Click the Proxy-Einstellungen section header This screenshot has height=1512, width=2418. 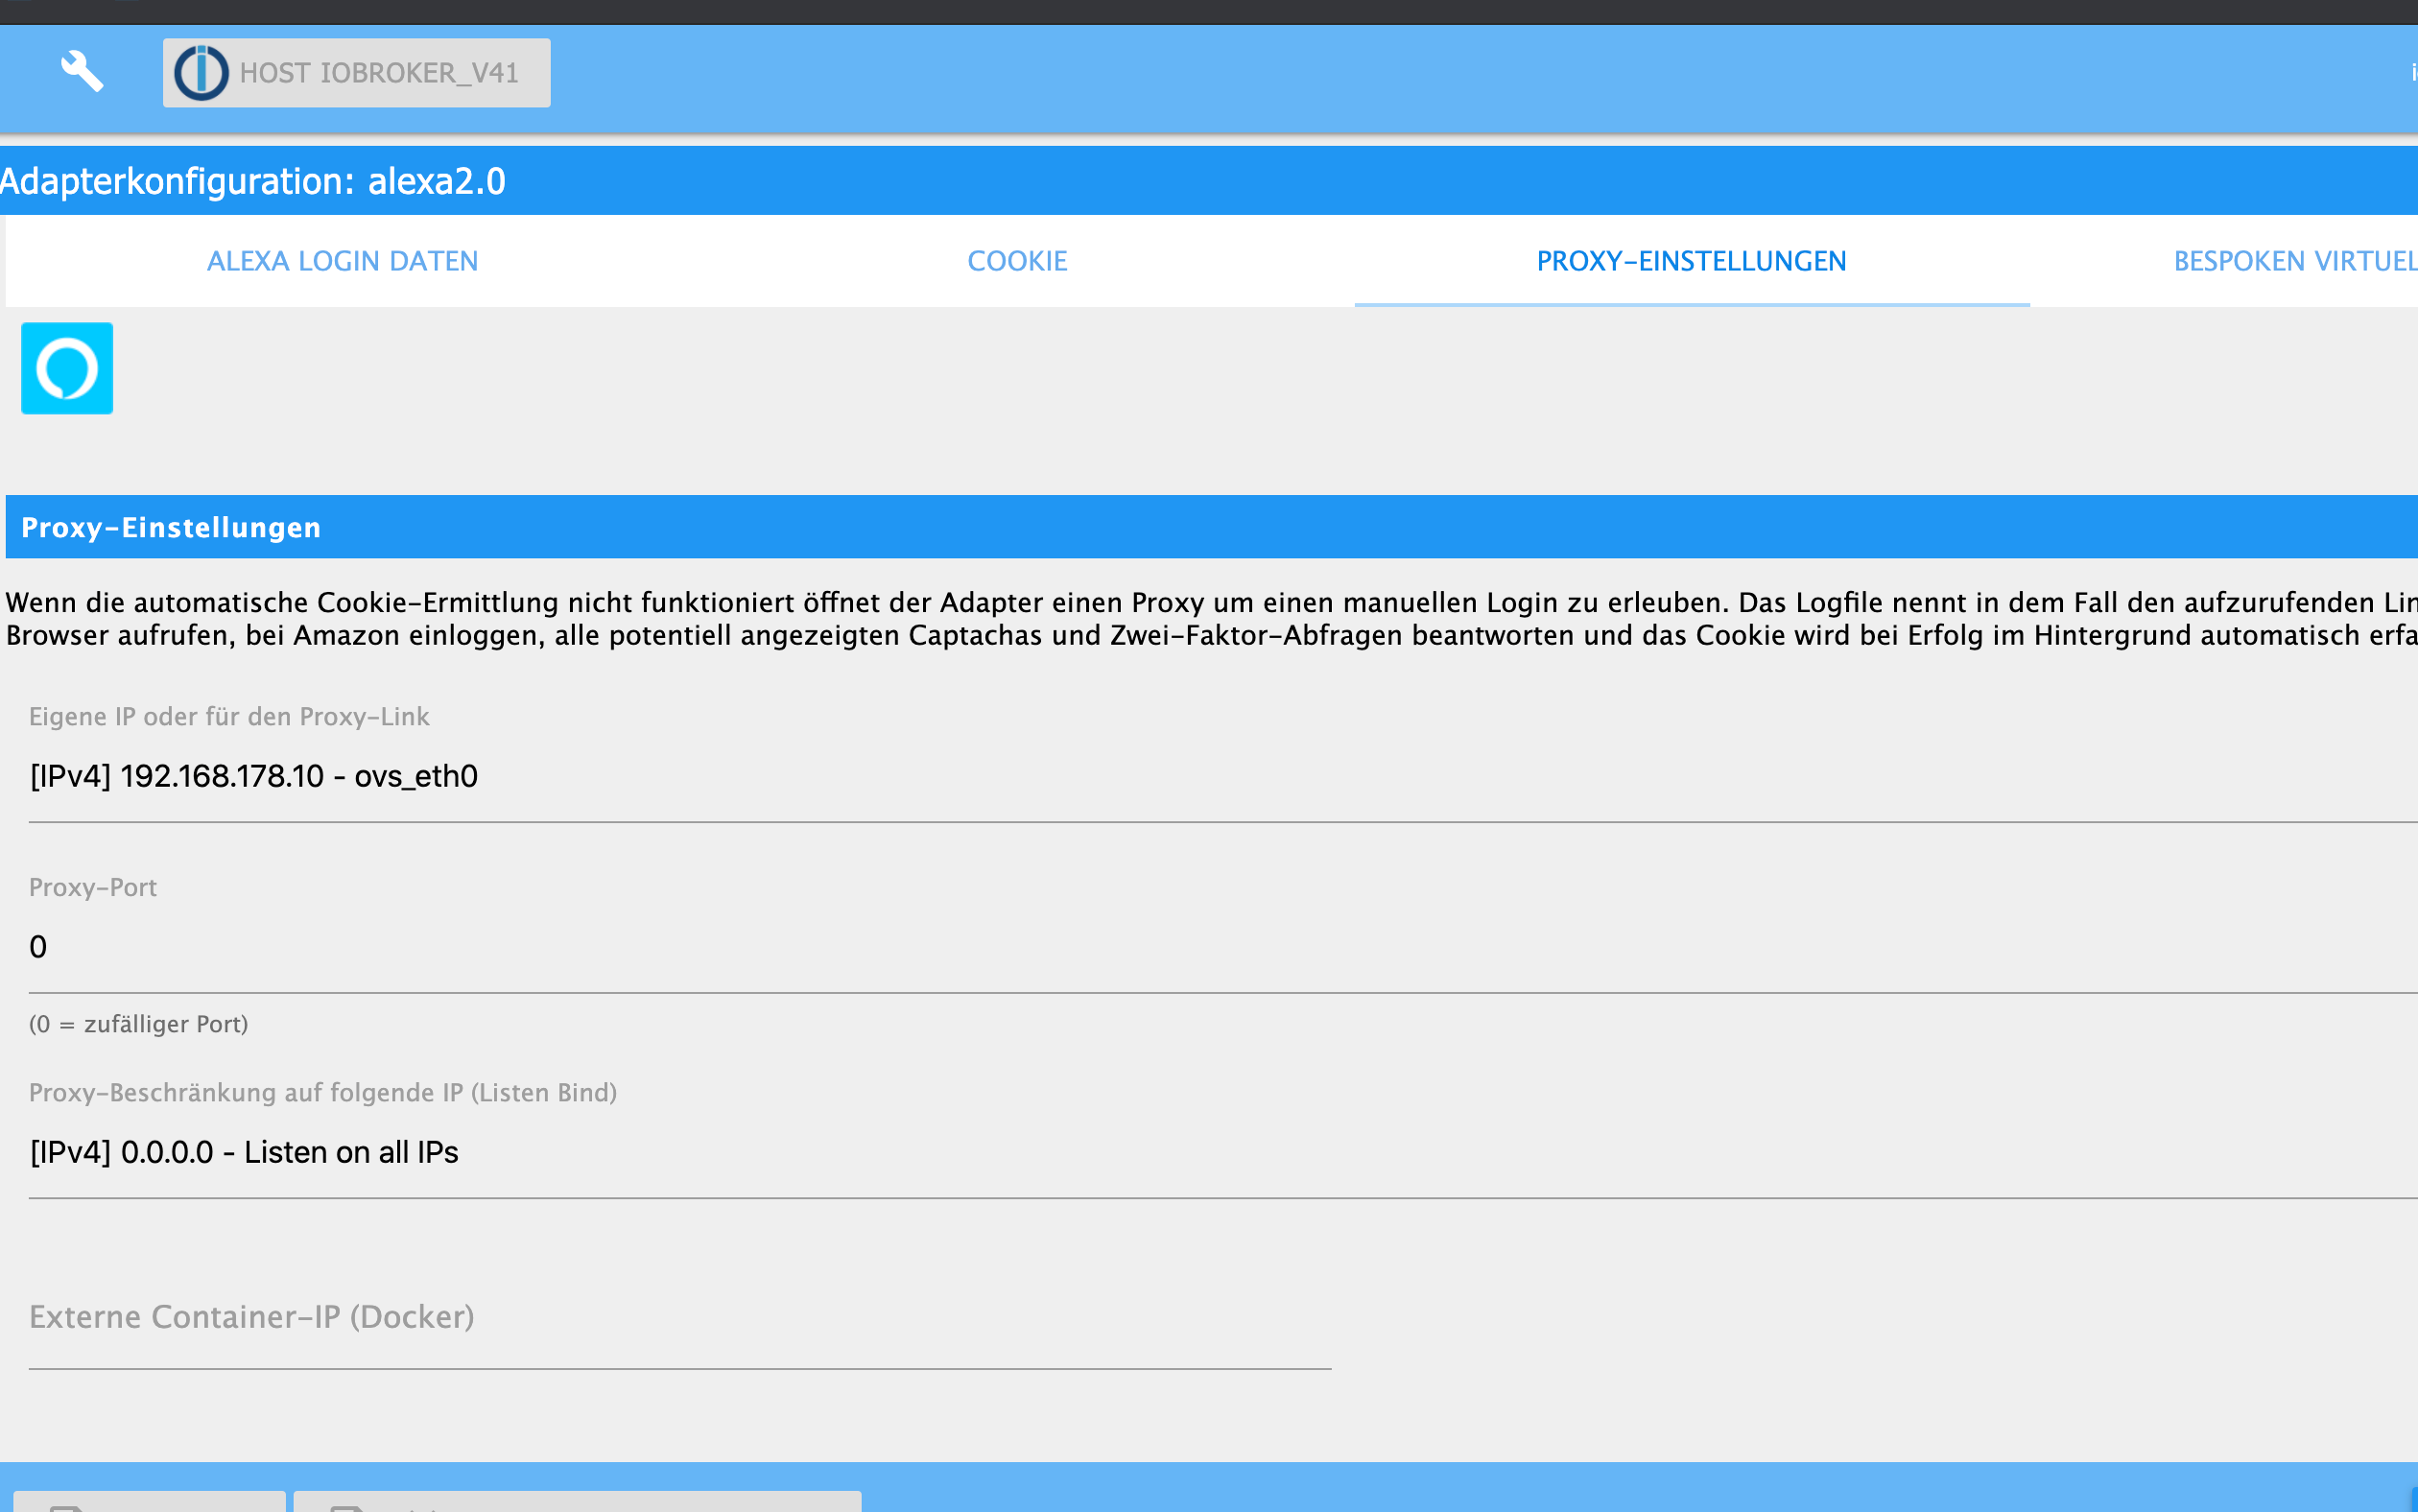pos(171,527)
